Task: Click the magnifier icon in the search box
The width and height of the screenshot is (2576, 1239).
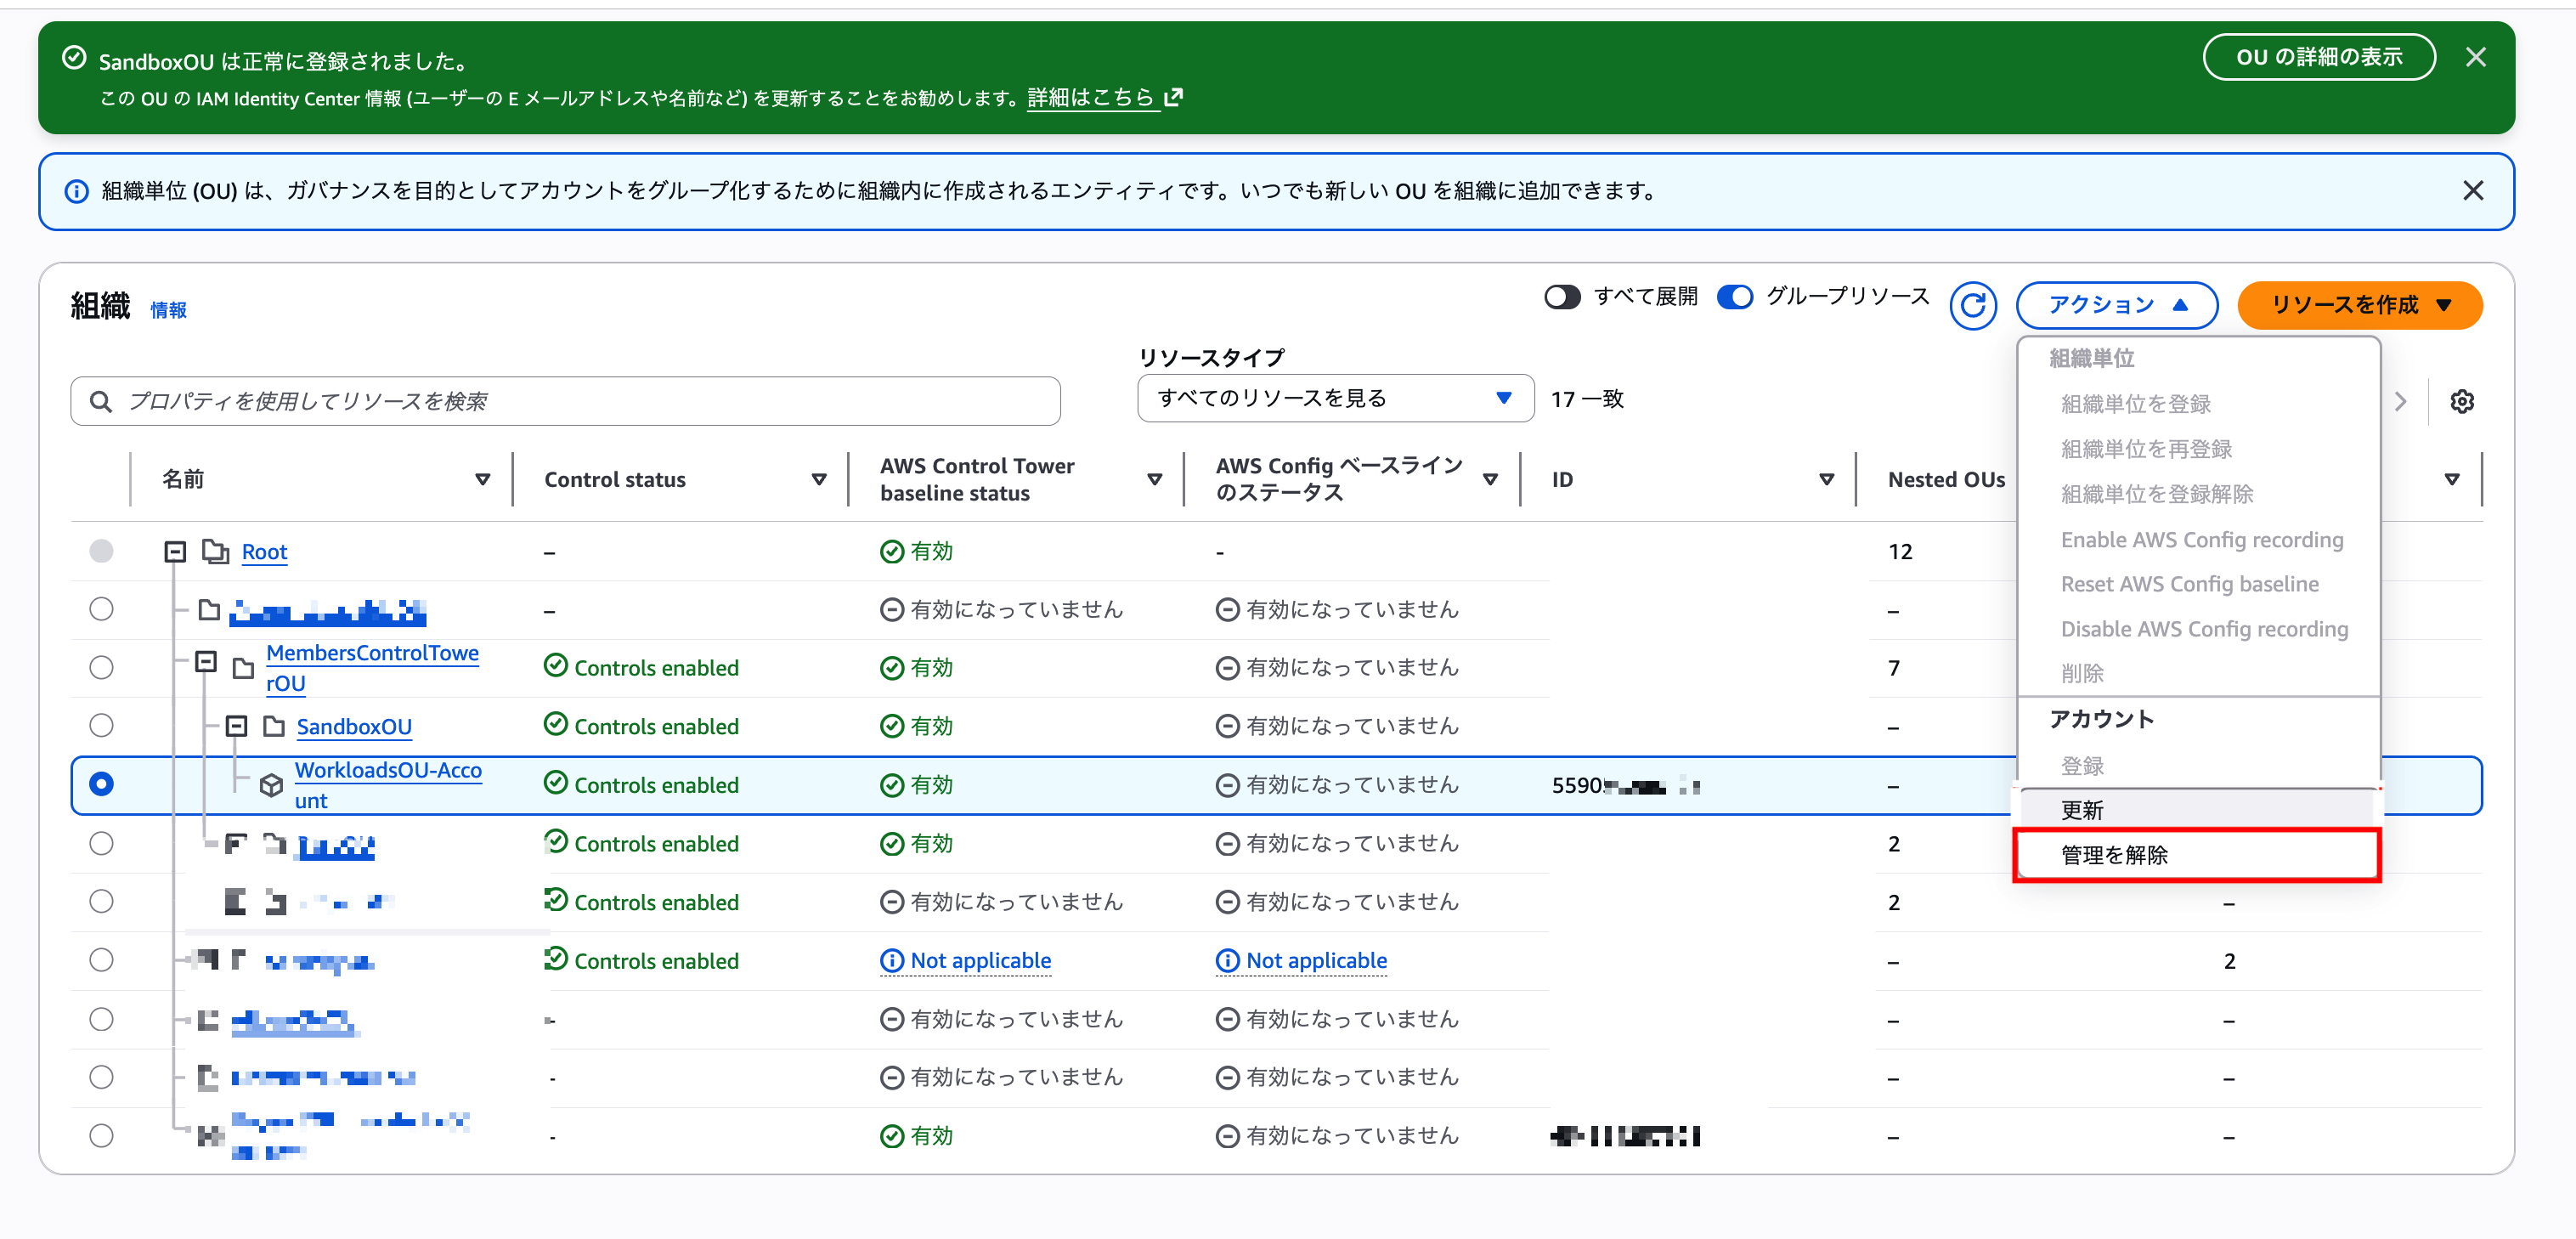Action: (x=100, y=401)
